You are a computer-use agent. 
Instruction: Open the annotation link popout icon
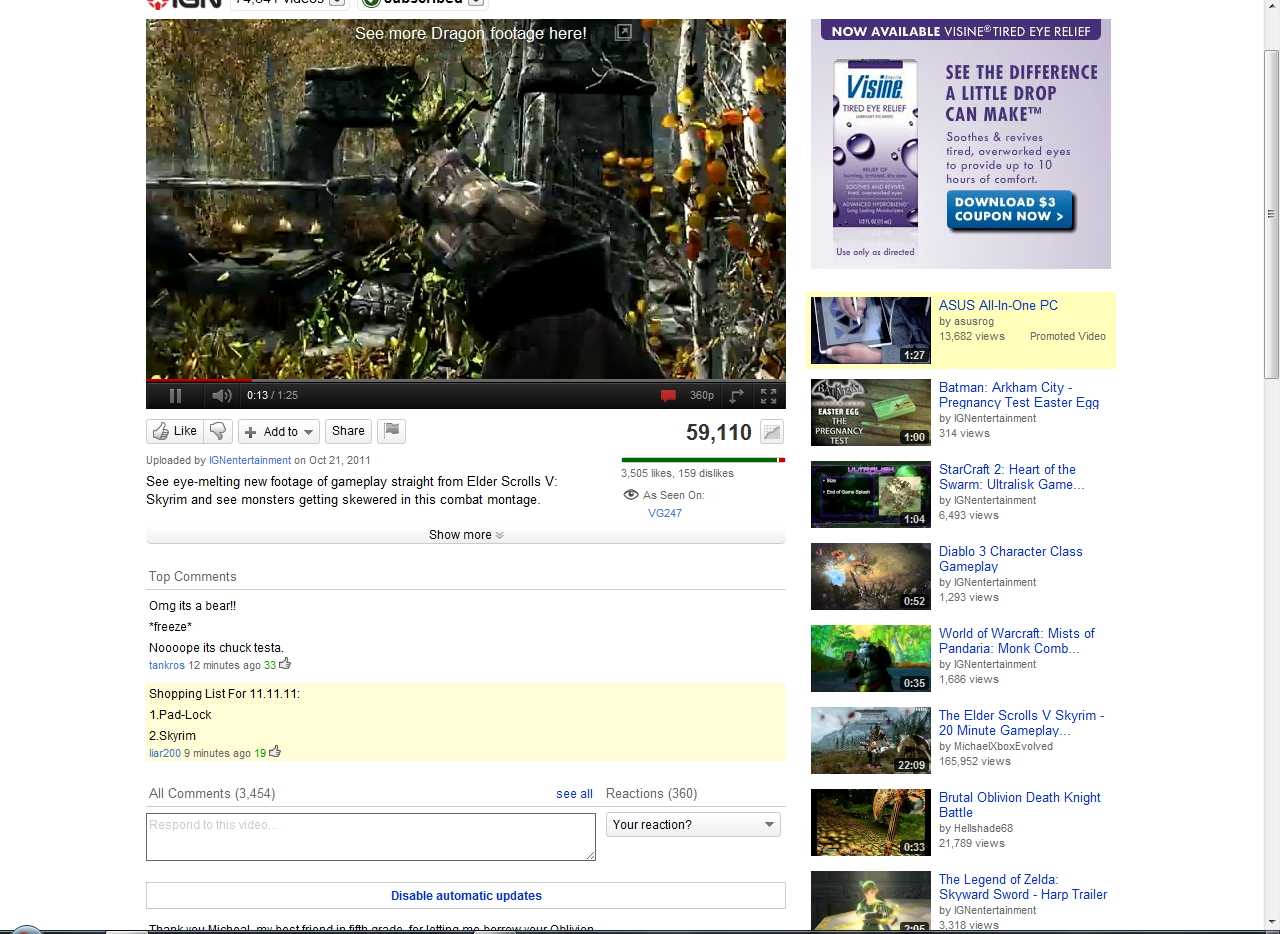click(x=623, y=33)
